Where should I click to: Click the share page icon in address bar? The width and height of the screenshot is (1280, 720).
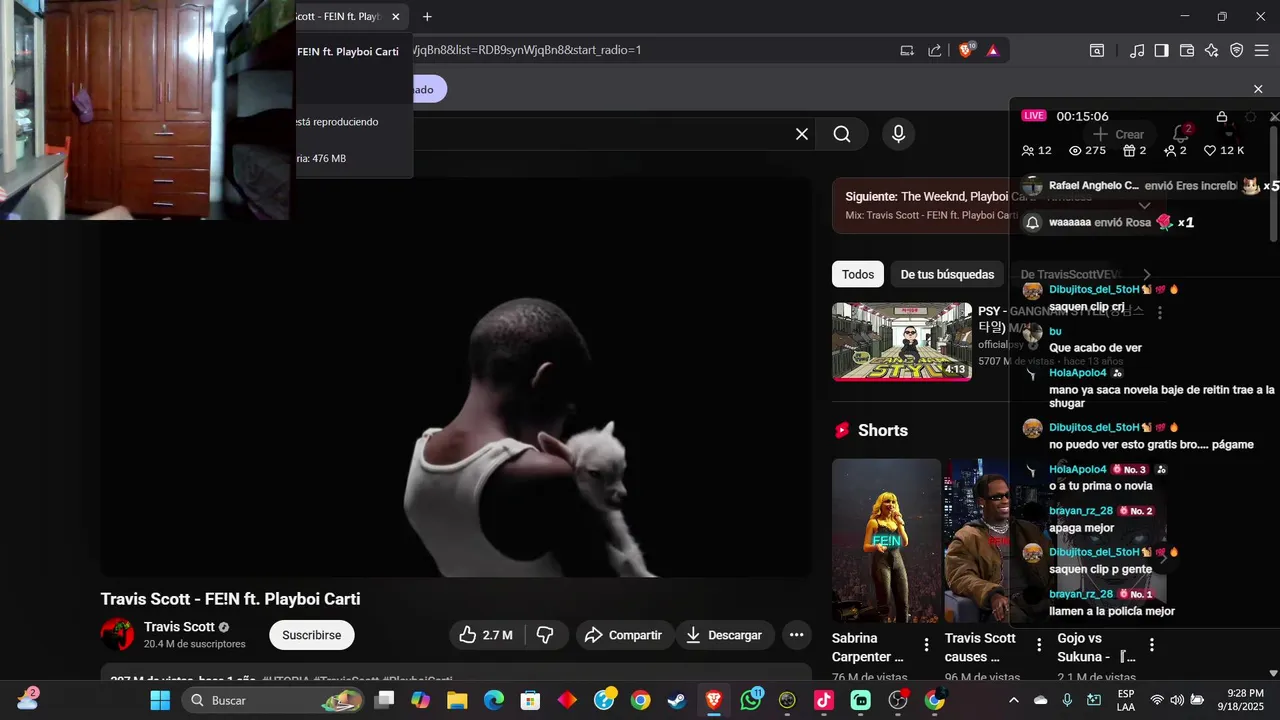point(934,50)
